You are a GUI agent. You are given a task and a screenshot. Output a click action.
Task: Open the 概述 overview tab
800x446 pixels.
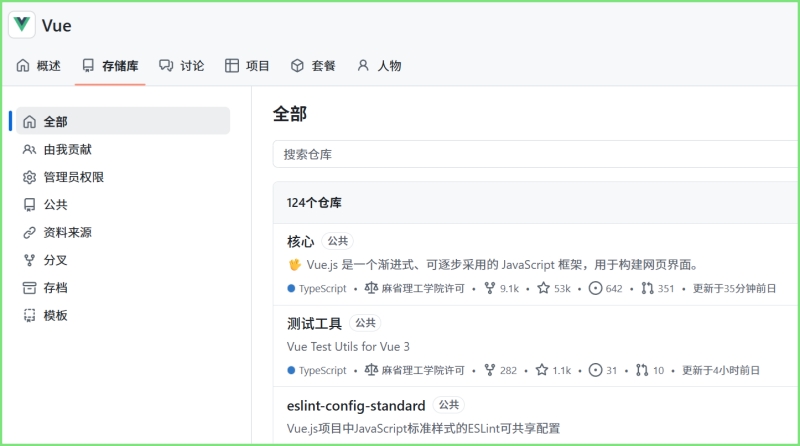click(x=38, y=66)
